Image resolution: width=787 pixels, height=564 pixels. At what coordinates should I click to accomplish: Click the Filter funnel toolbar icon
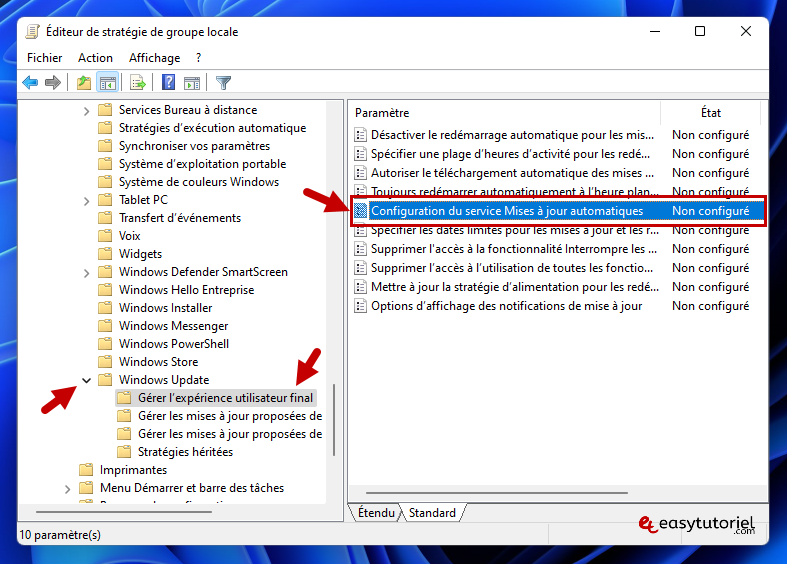tap(223, 82)
